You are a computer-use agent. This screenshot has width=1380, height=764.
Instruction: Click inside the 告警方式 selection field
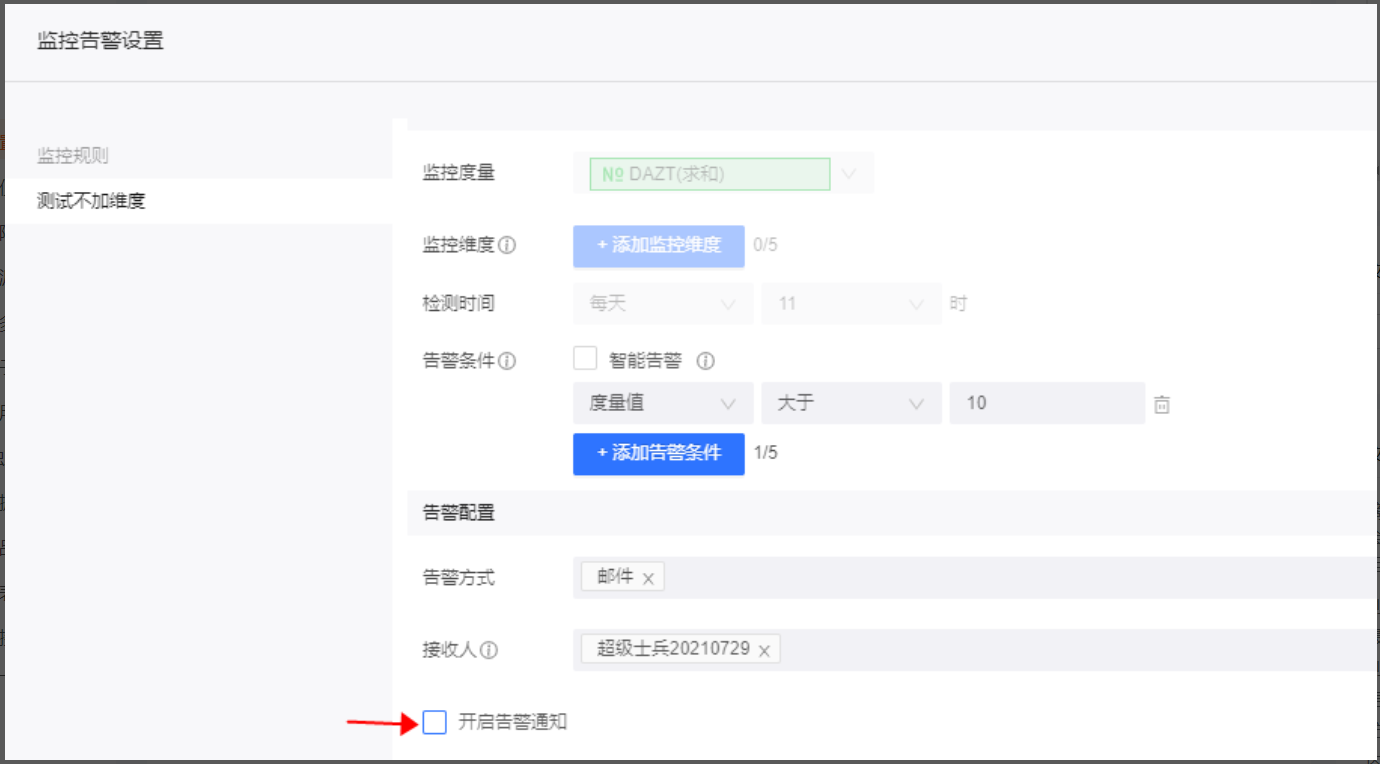[x=1000, y=578]
